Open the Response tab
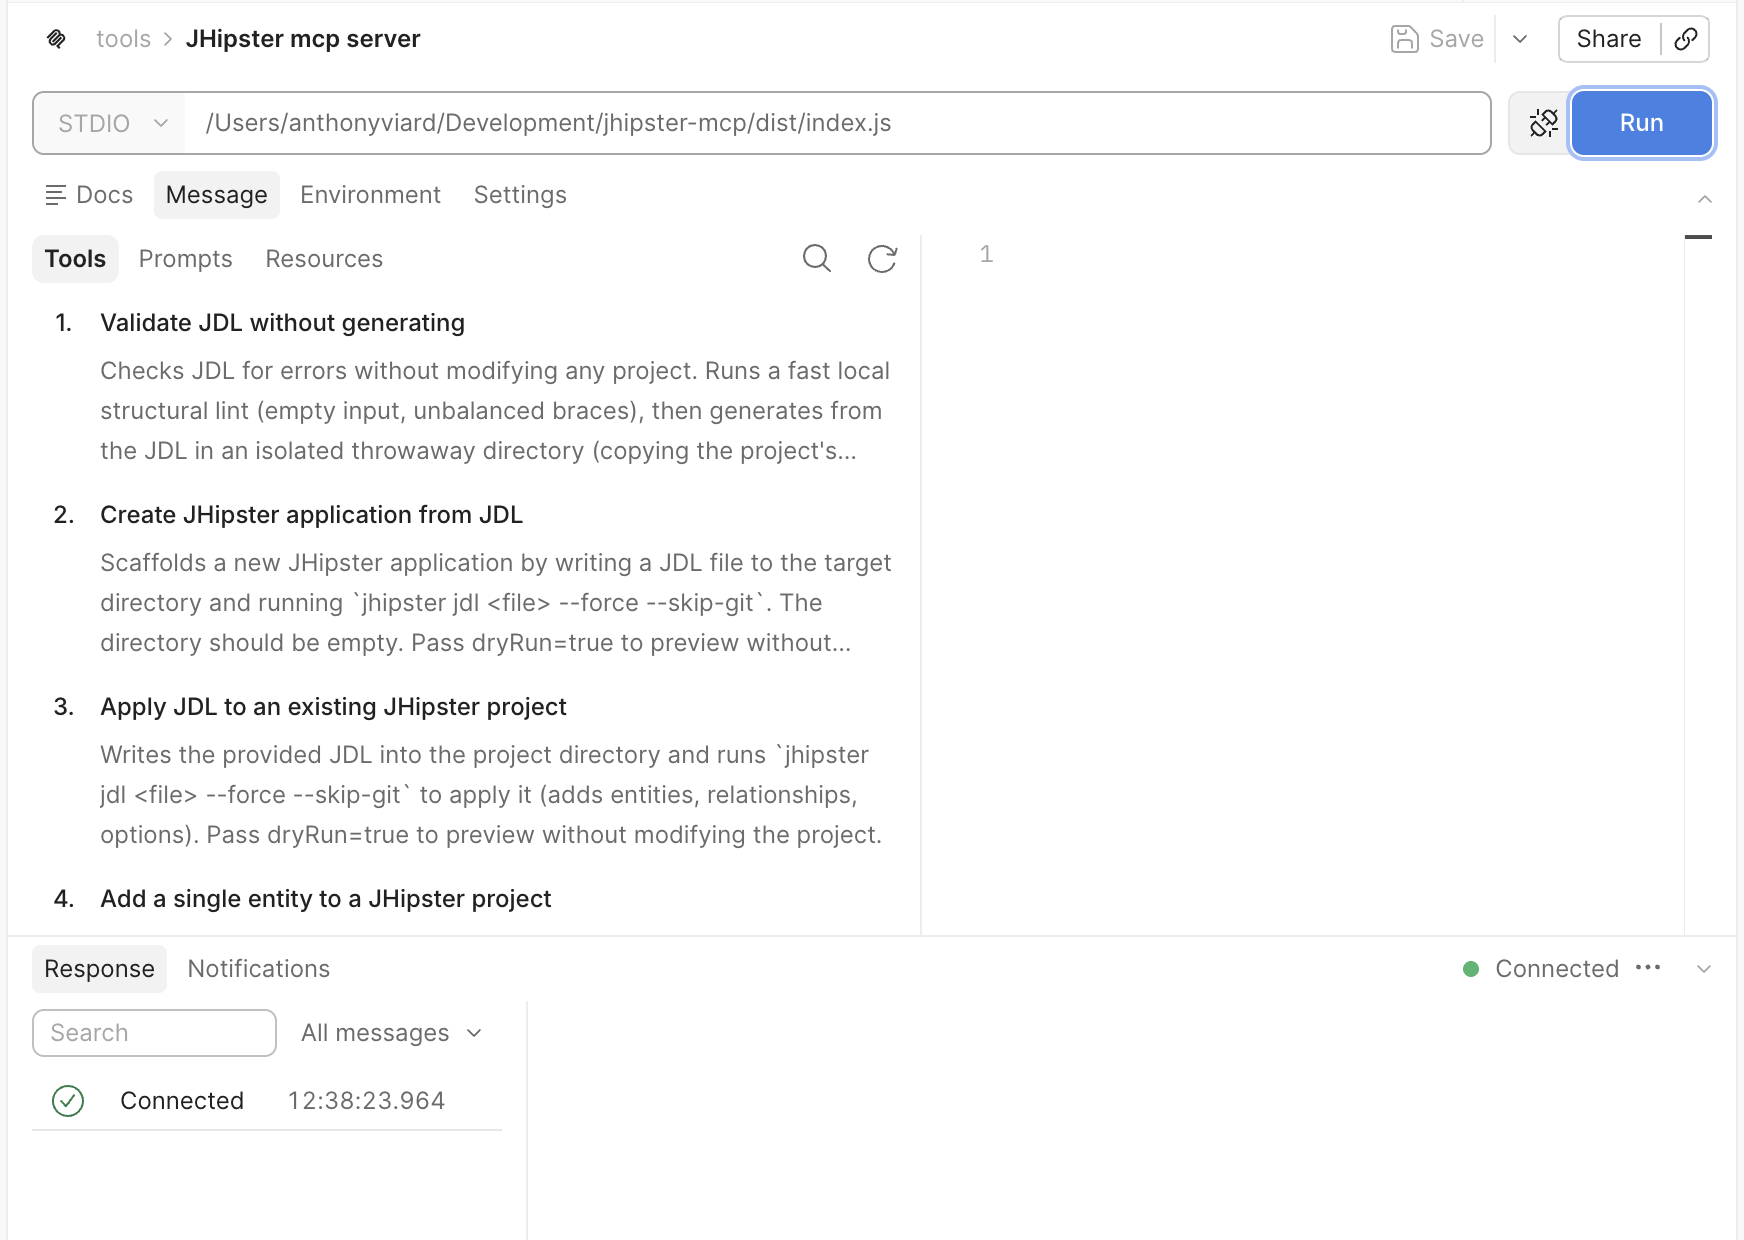 point(99,969)
